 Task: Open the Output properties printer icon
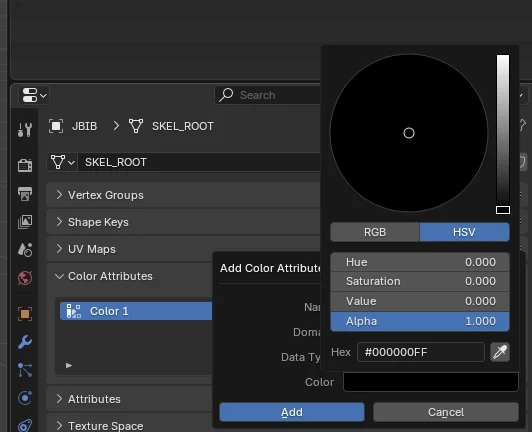click(25, 194)
